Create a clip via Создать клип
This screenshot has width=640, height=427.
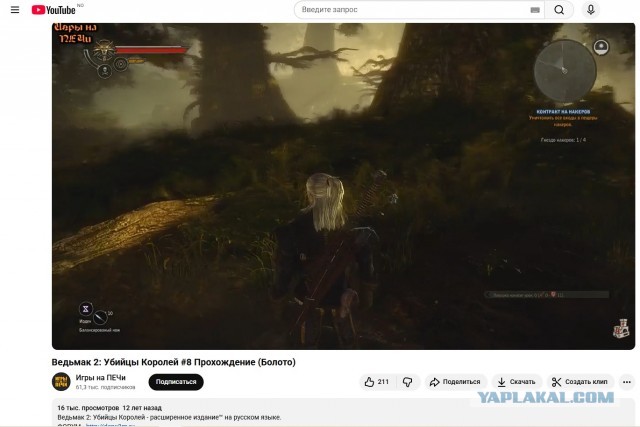tap(580, 382)
